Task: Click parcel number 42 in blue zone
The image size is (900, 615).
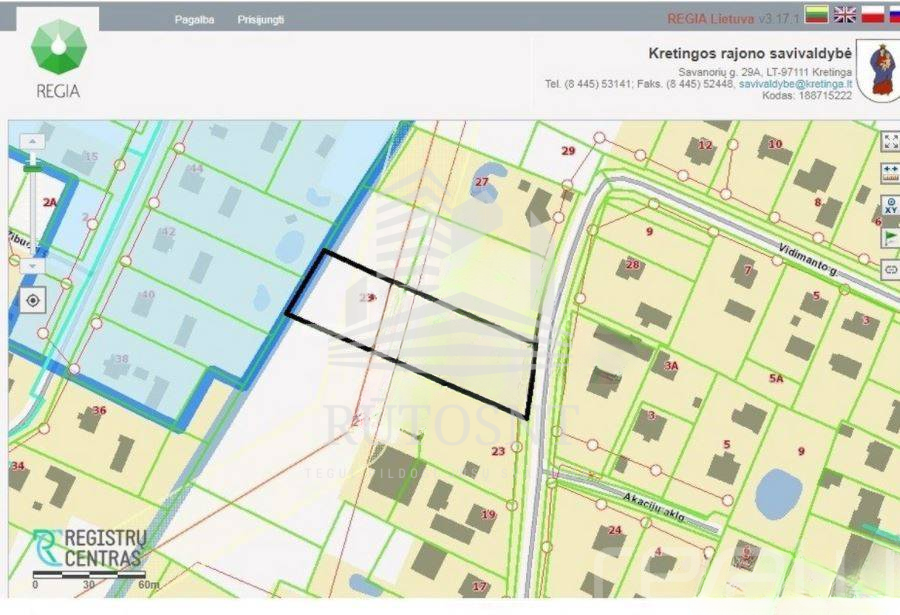Action: (168, 231)
